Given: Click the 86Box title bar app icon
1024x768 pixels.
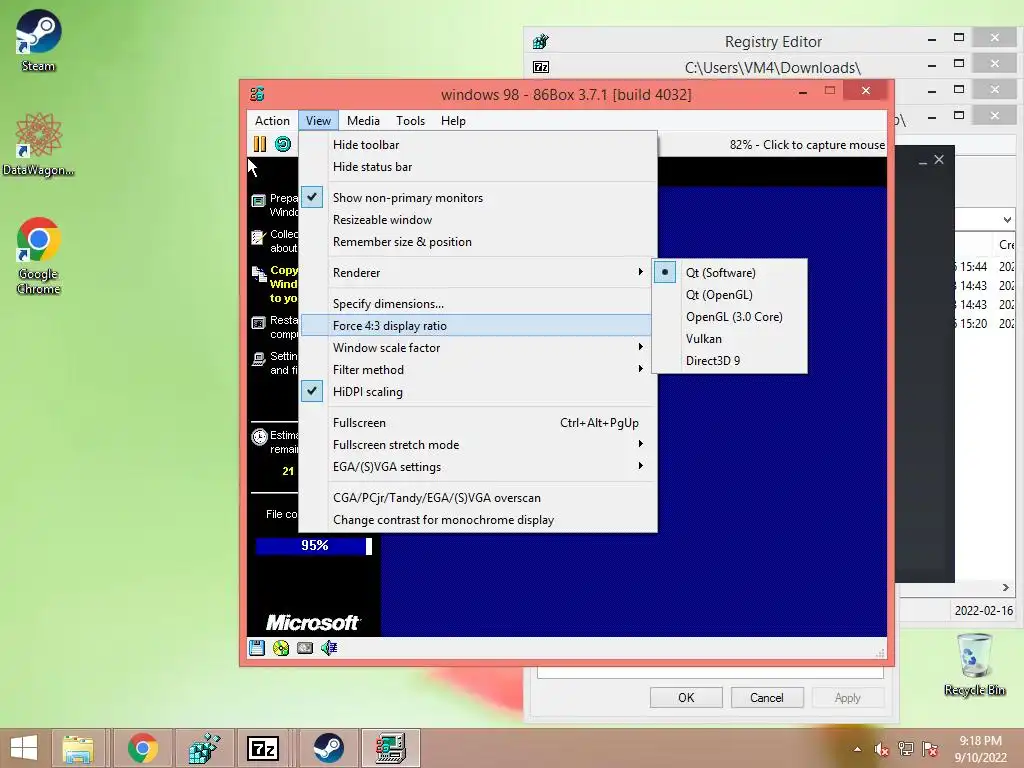Looking at the screenshot, I should [257, 94].
